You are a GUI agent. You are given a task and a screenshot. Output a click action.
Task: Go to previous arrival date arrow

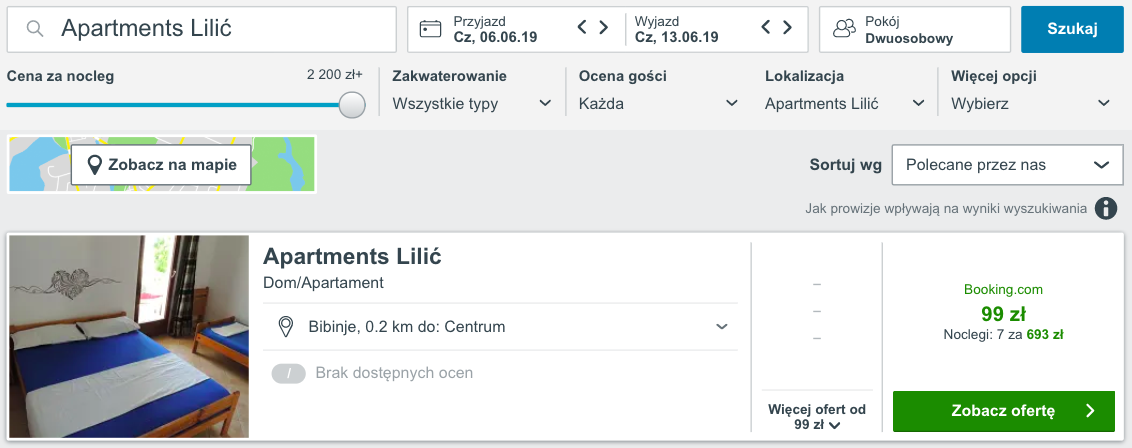[x=583, y=27]
